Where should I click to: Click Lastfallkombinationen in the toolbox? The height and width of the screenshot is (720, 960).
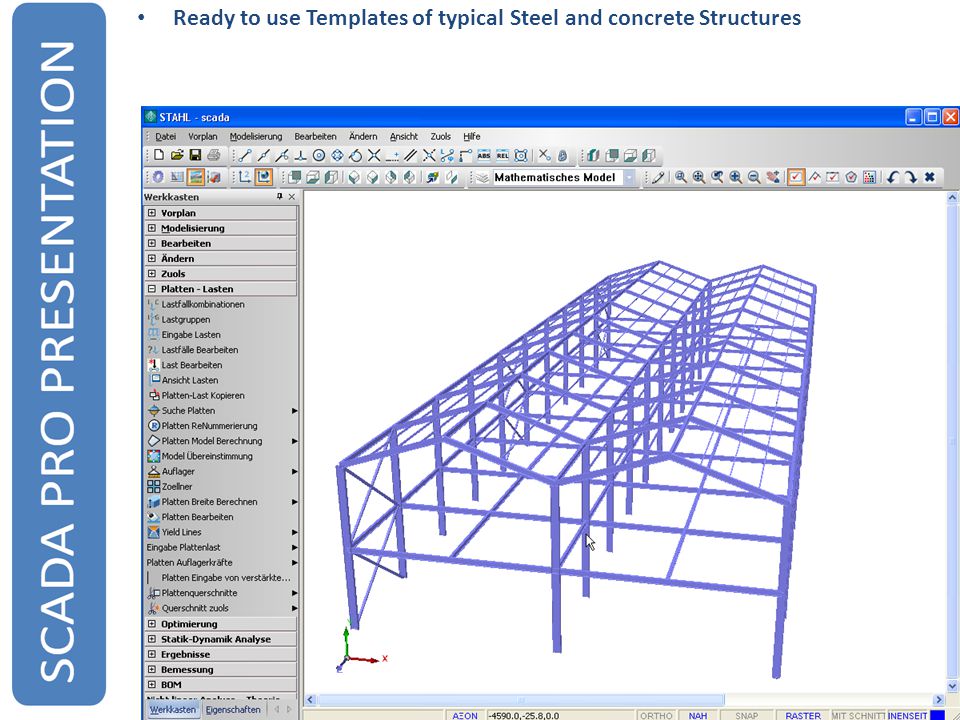click(203, 304)
